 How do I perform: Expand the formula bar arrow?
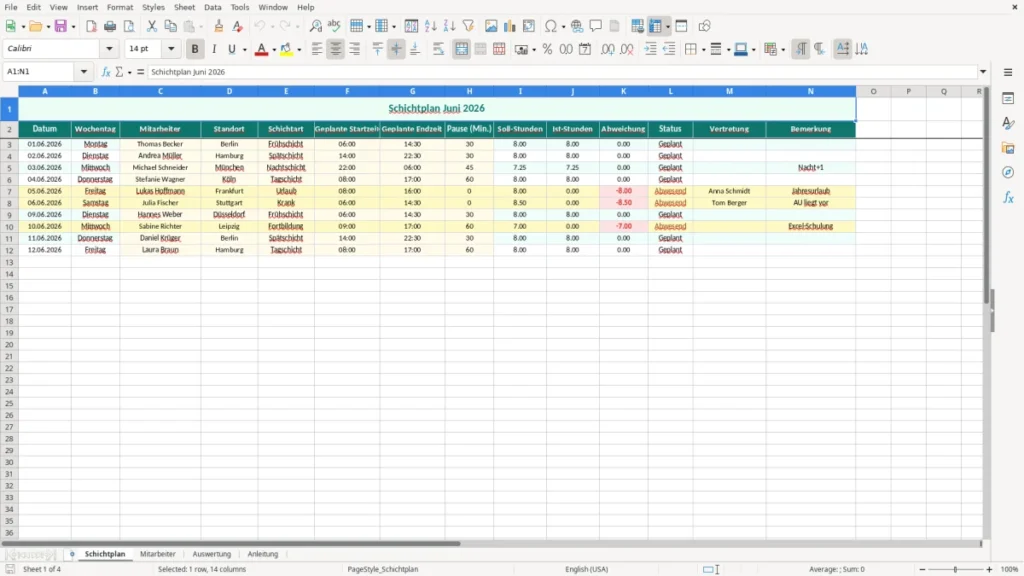point(983,72)
